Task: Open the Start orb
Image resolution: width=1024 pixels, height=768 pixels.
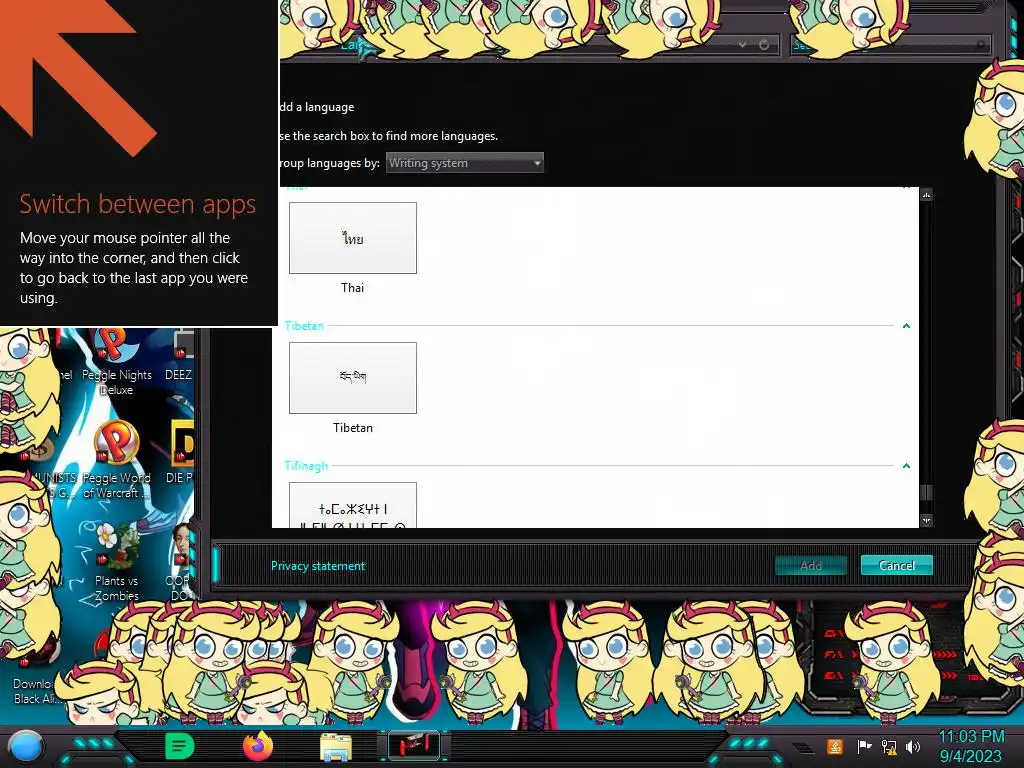Action: pos(25,746)
